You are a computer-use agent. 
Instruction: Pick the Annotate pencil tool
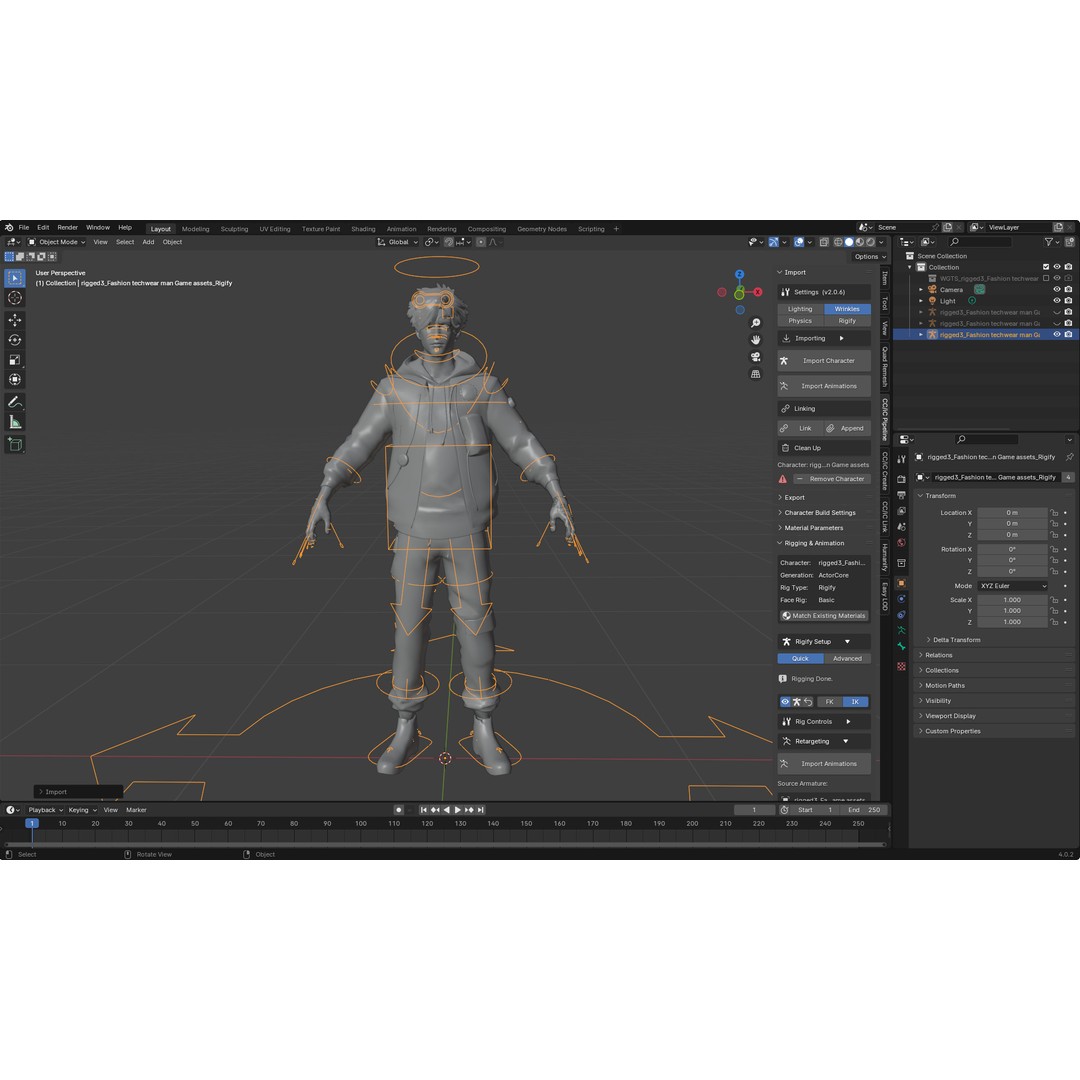[15, 402]
